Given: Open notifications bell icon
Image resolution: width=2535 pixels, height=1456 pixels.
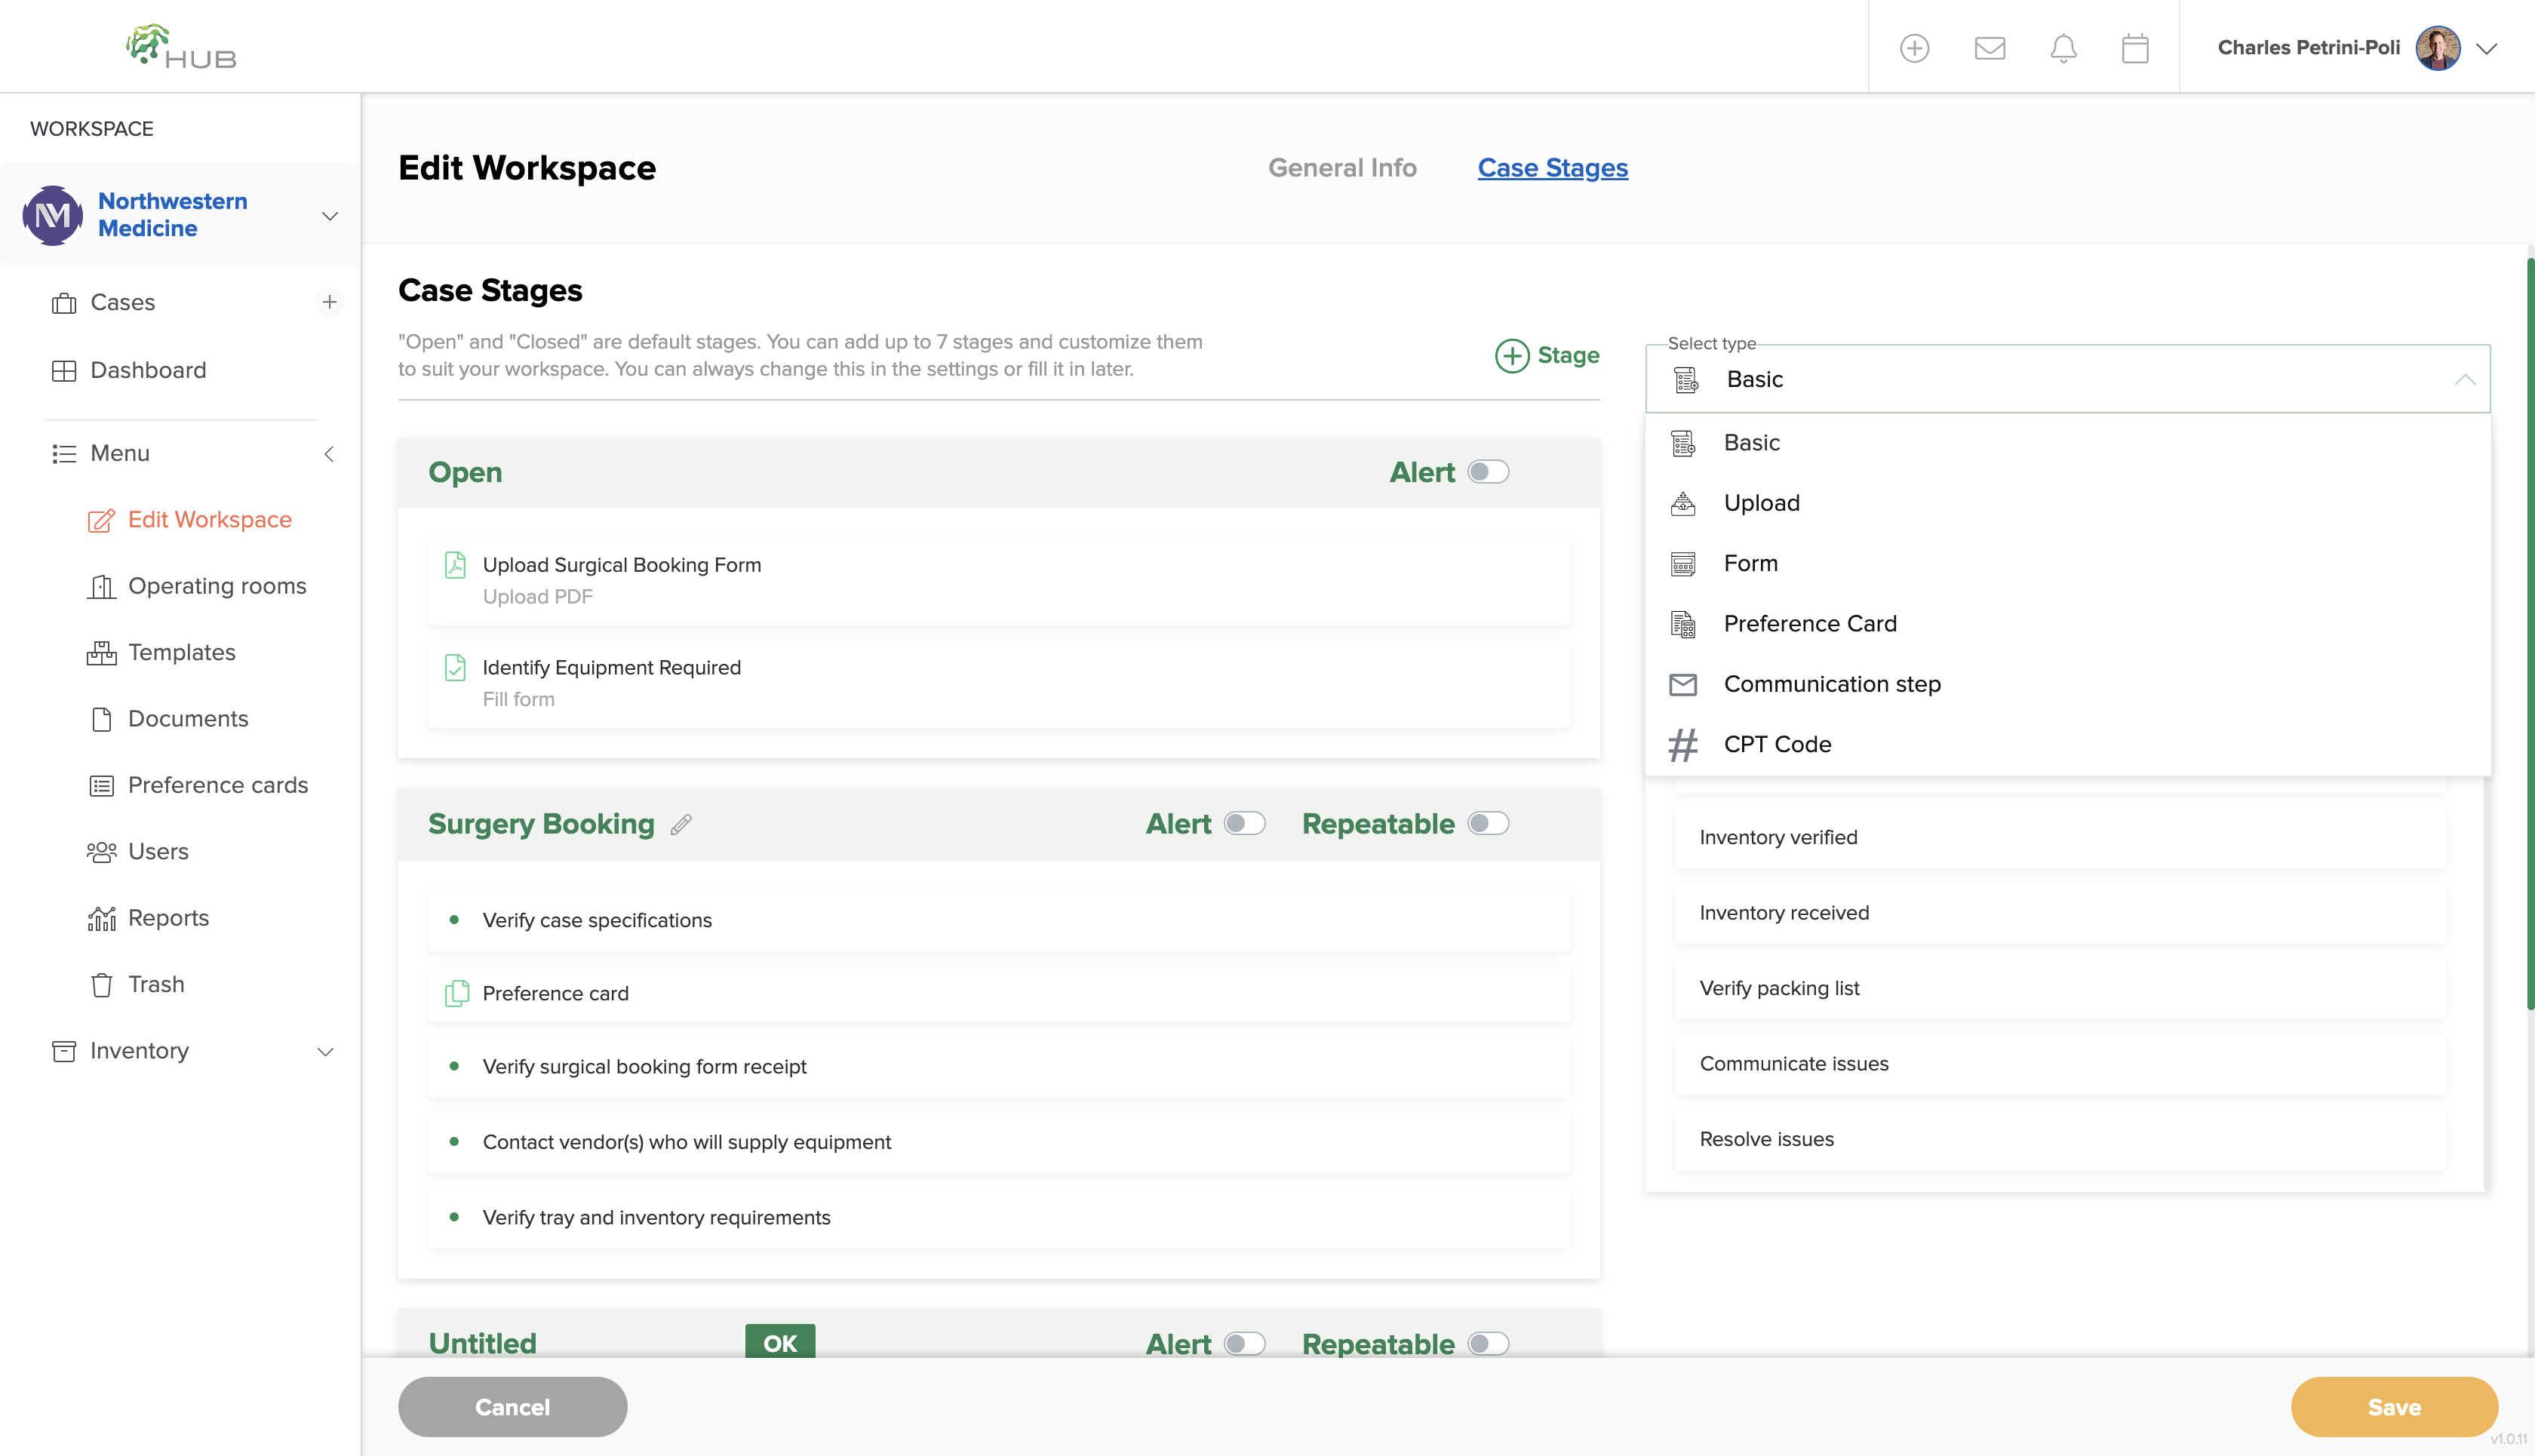Looking at the screenshot, I should [x=2063, y=48].
